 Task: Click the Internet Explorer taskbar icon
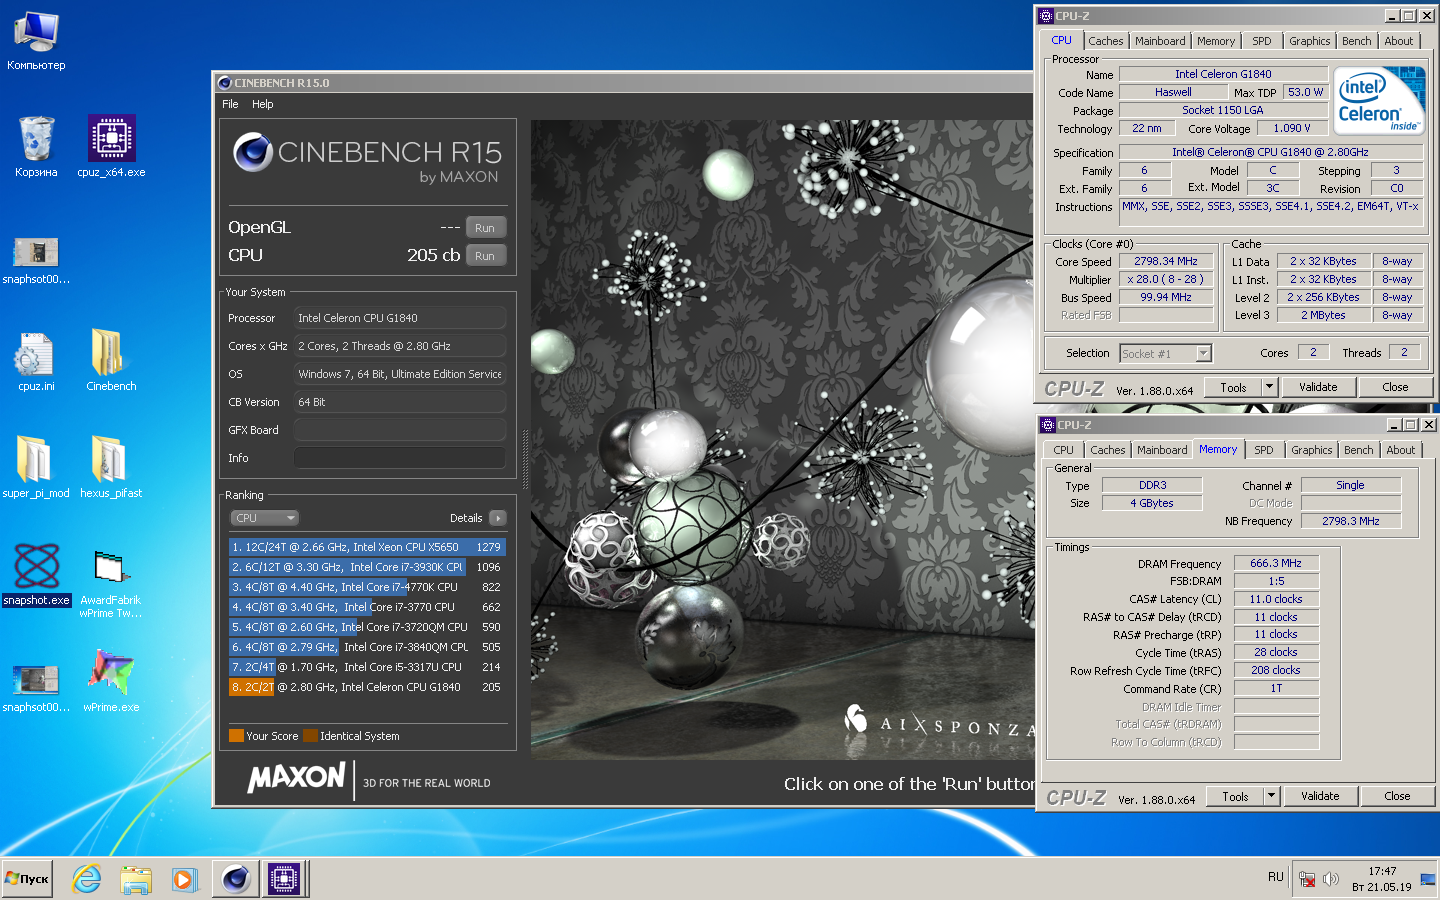[x=87, y=879]
